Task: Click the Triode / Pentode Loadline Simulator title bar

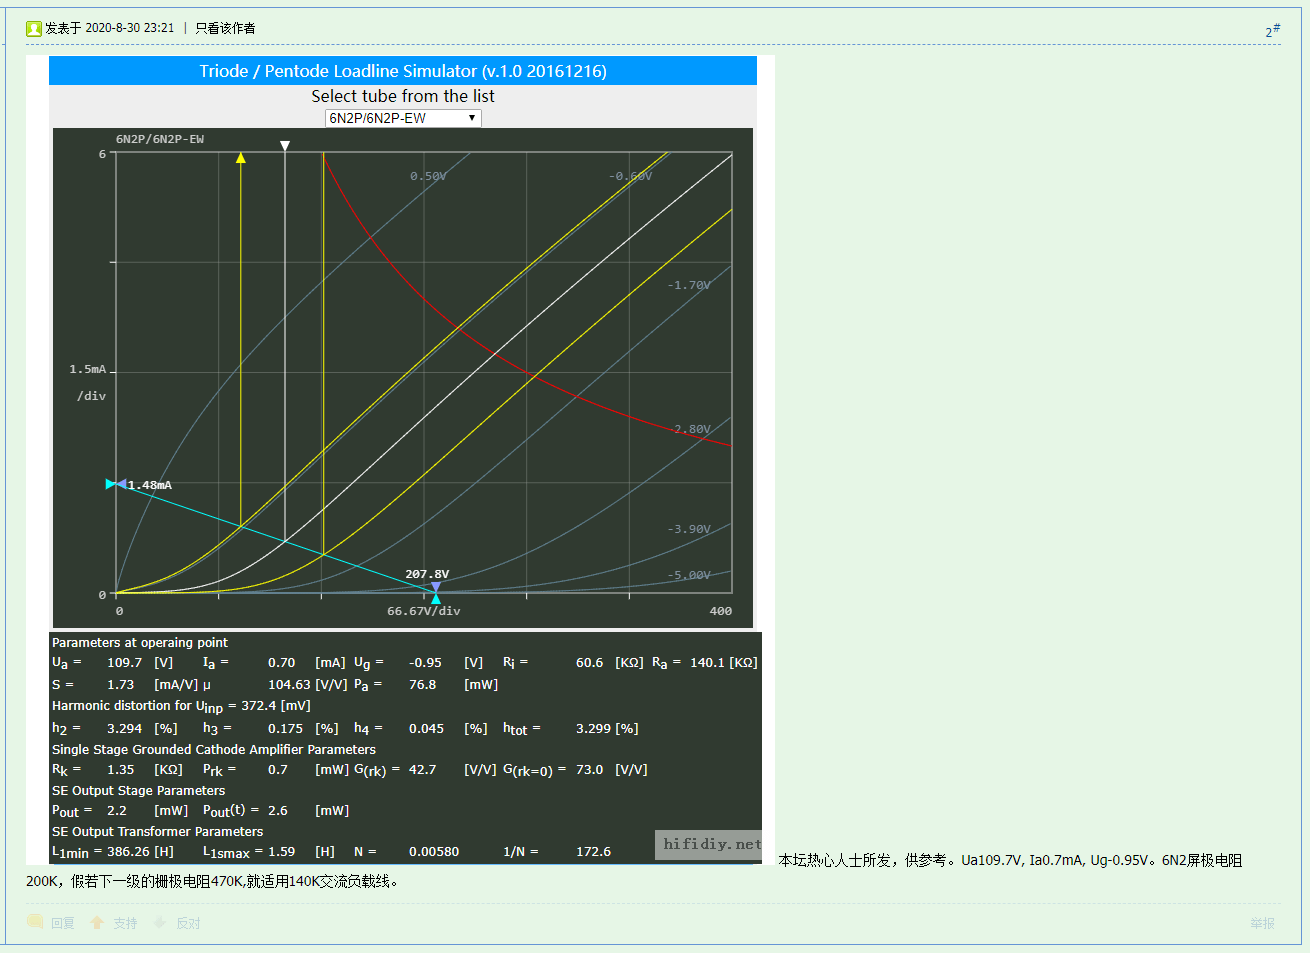Action: point(403,71)
